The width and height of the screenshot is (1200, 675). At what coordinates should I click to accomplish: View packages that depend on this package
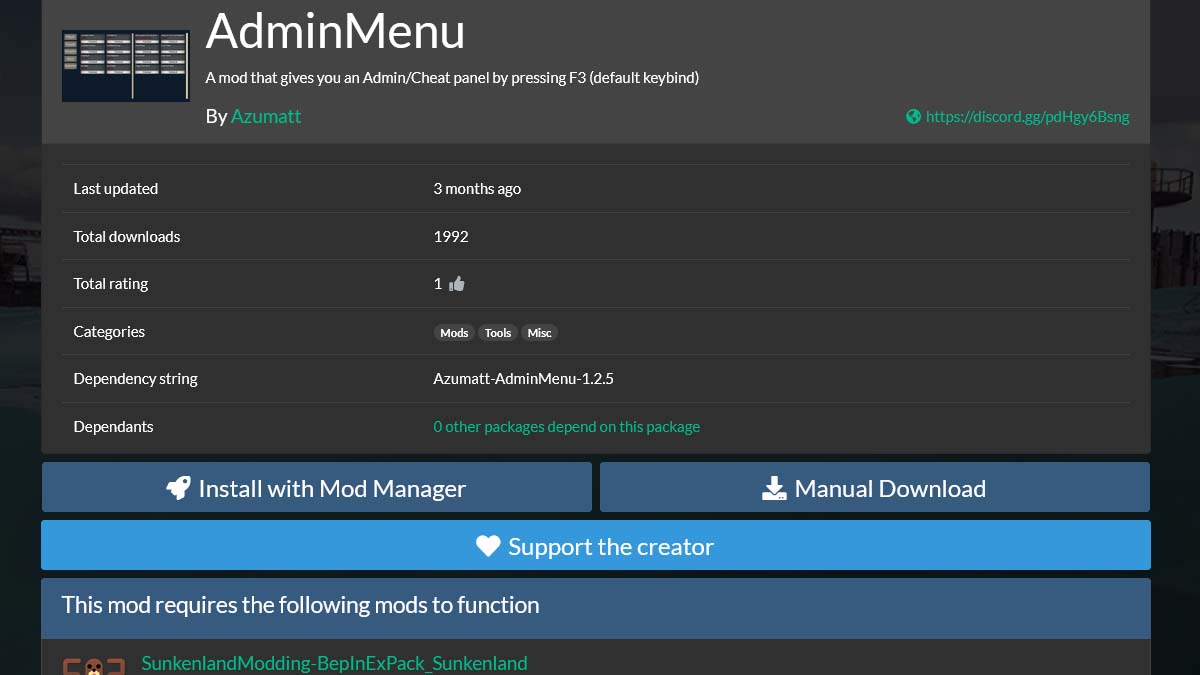(x=566, y=426)
